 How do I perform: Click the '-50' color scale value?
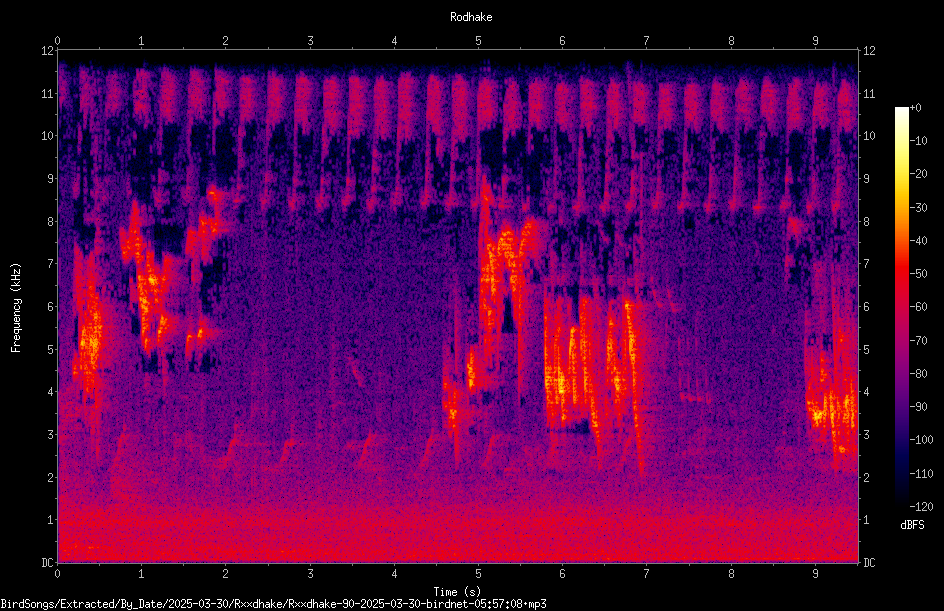(918, 274)
